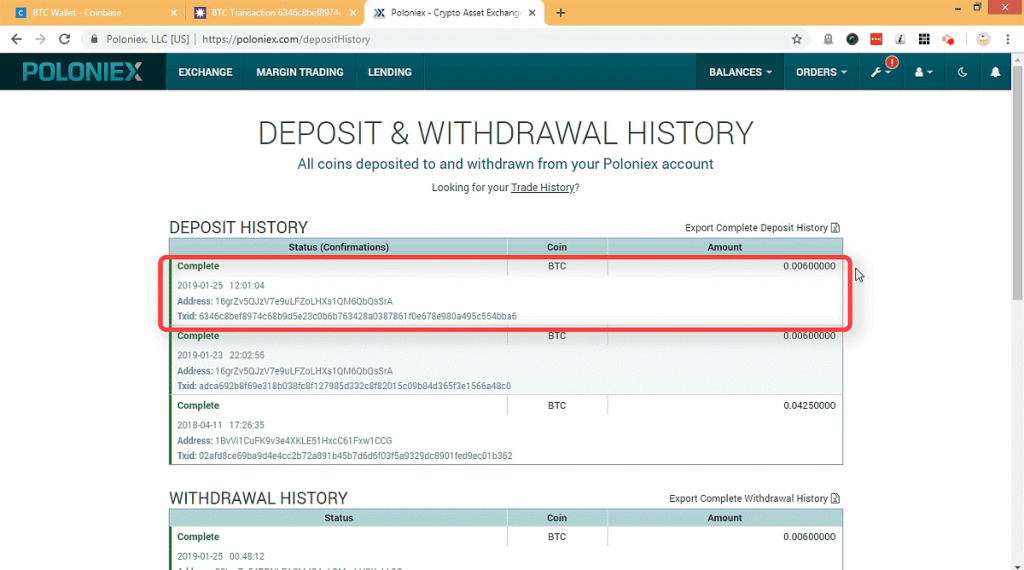Select address 1BvVi1CuFK9v3e4XKLE51HxcC61Fxw1CCG
Image resolution: width=1024 pixels, height=570 pixels.
(304, 441)
